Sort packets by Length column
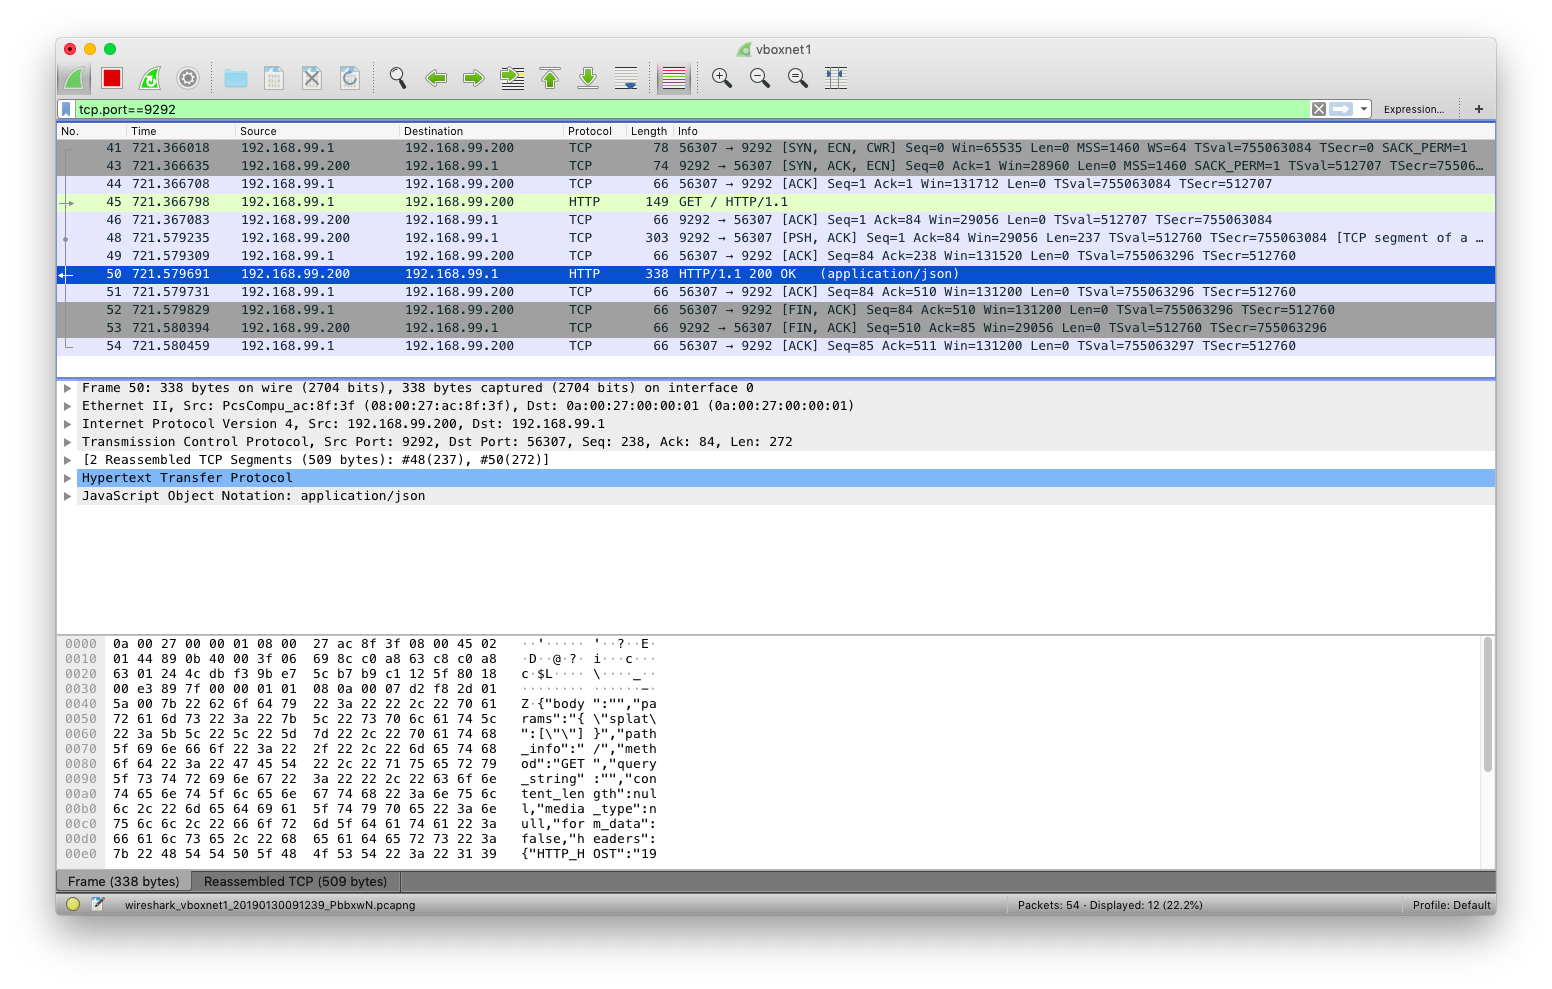 pyautogui.click(x=649, y=131)
